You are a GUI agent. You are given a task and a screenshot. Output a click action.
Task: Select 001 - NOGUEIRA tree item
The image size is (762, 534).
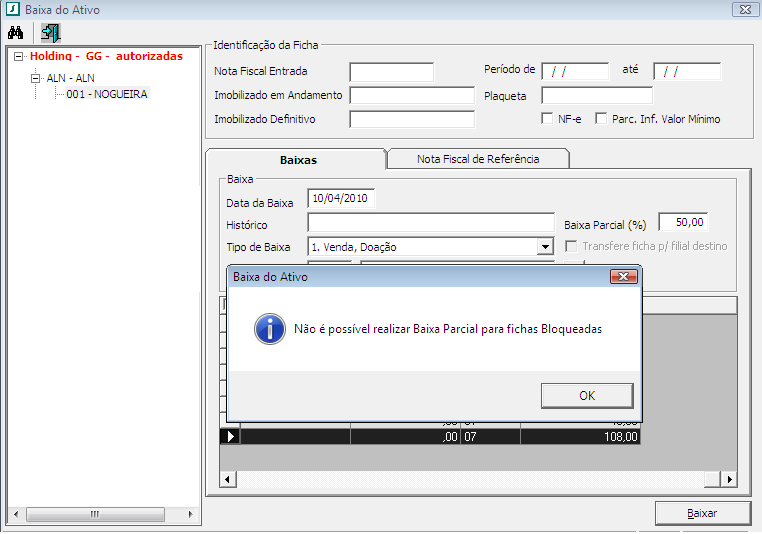[107, 94]
